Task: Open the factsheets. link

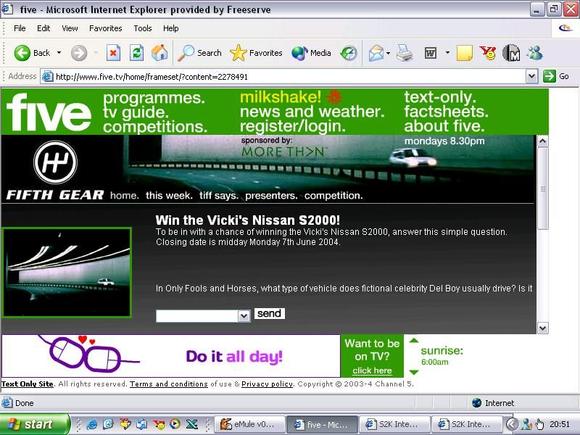Action: [x=446, y=111]
